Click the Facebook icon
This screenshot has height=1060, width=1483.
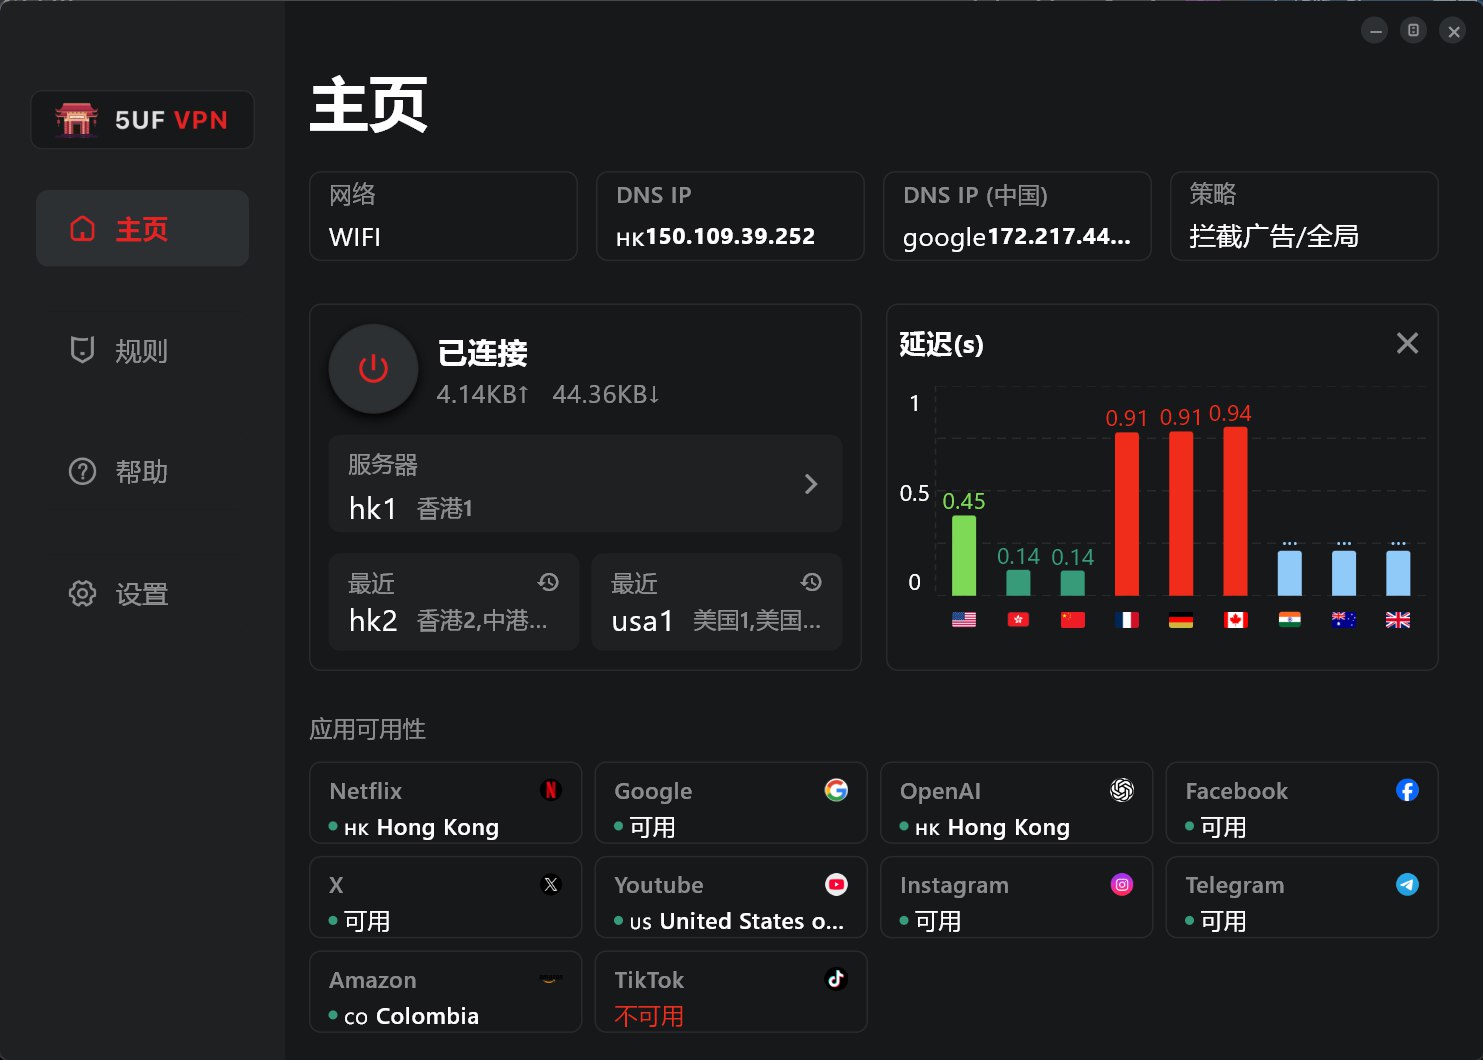(x=1407, y=790)
